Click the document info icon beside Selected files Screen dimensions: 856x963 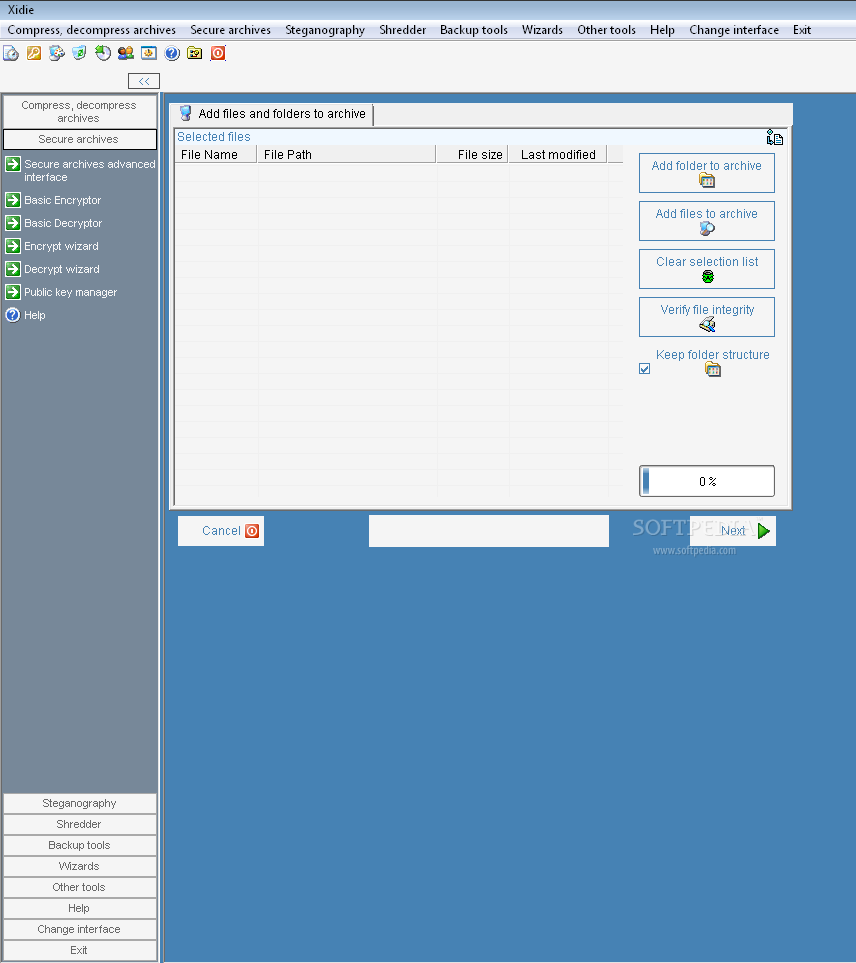(774, 138)
